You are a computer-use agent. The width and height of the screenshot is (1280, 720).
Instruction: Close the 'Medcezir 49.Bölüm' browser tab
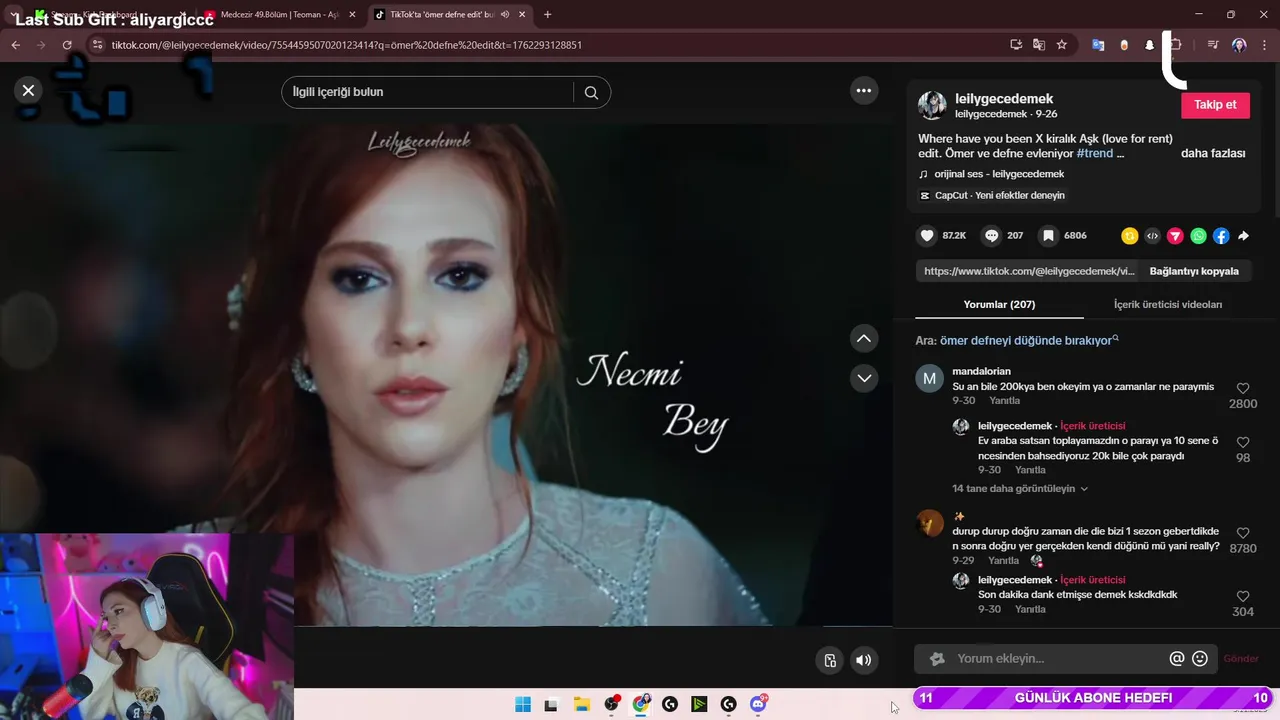pos(352,15)
